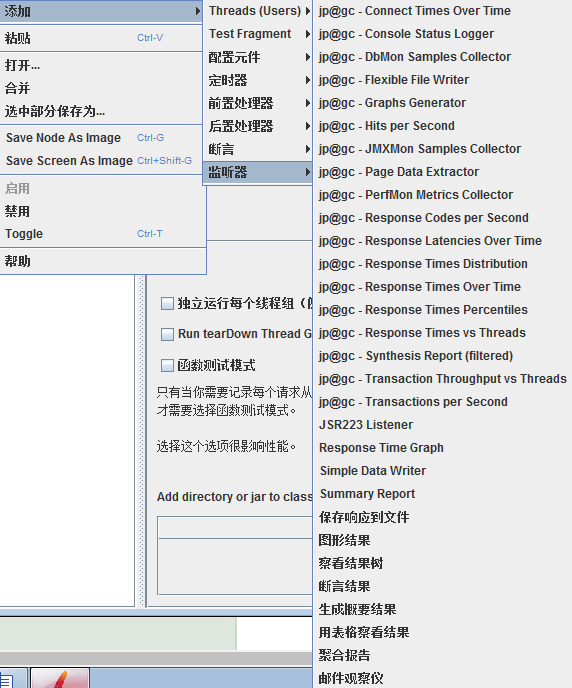Add jp@gc - Response Times vs Threads
Screen dimensions: 572x688
443,333
